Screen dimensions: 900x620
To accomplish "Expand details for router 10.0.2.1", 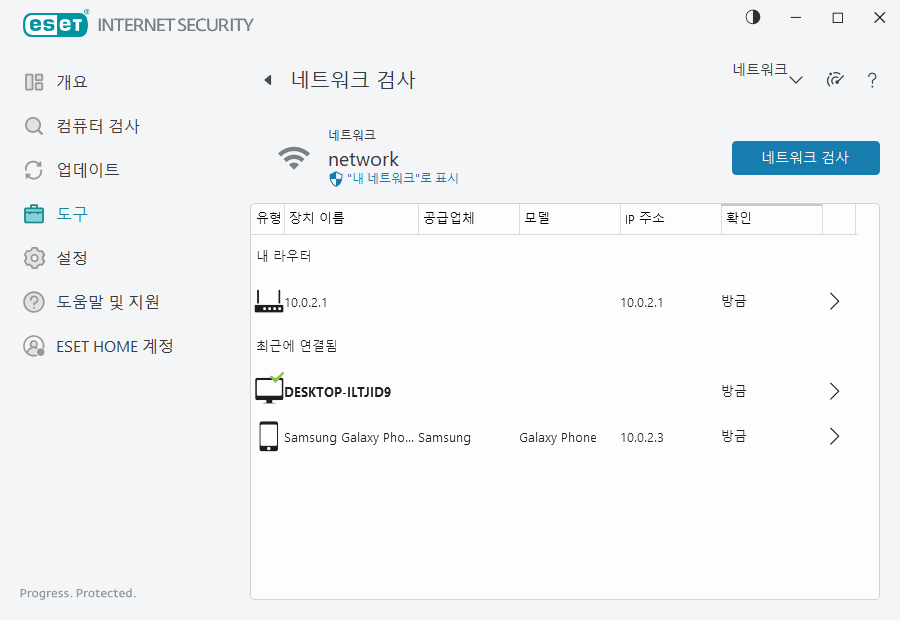I will tap(835, 301).
